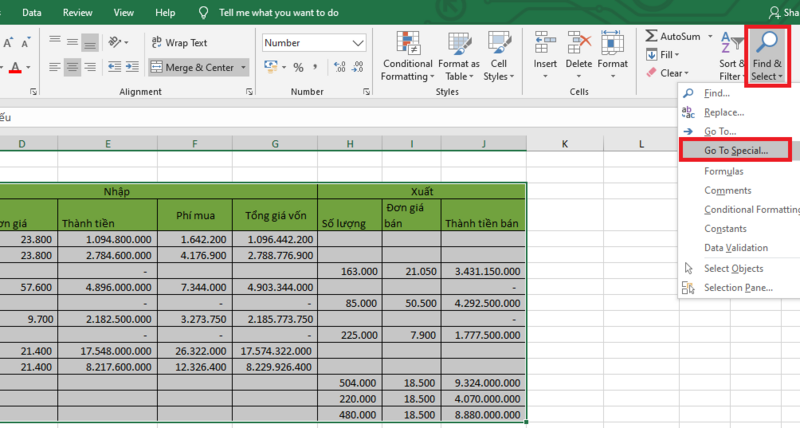The width and height of the screenshot is (800, 428).
Task: Select Replace in the dropdown menu
Action: point(724,112)
